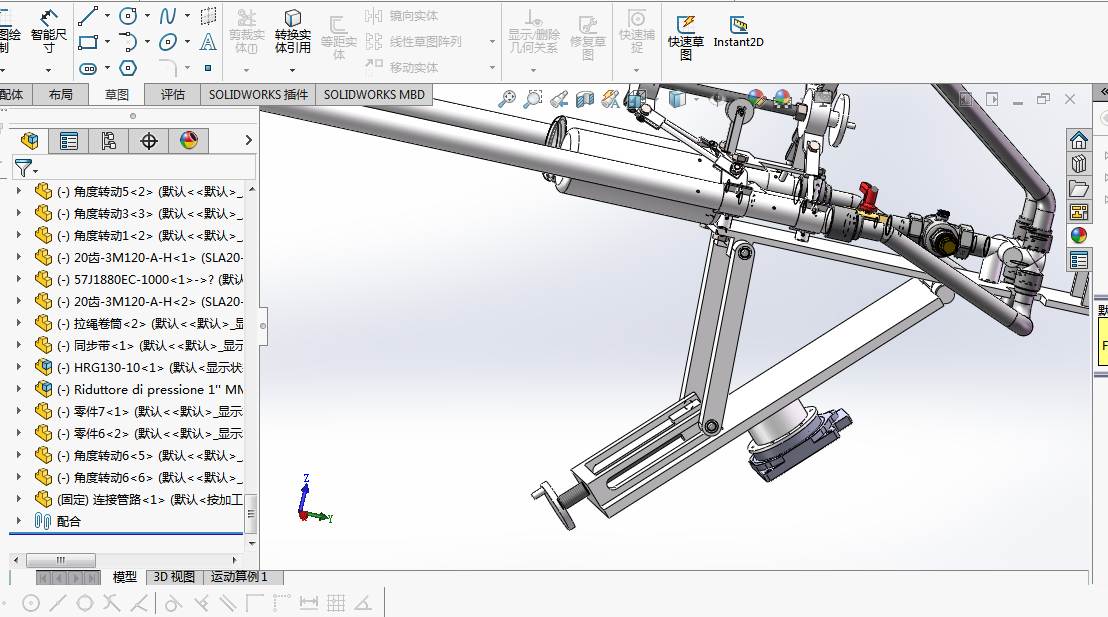This screenshot has height=617, width=1108.
Task: Switch to the SOLIDWORKS 插件 tab
Action: (x=258, y=94)
